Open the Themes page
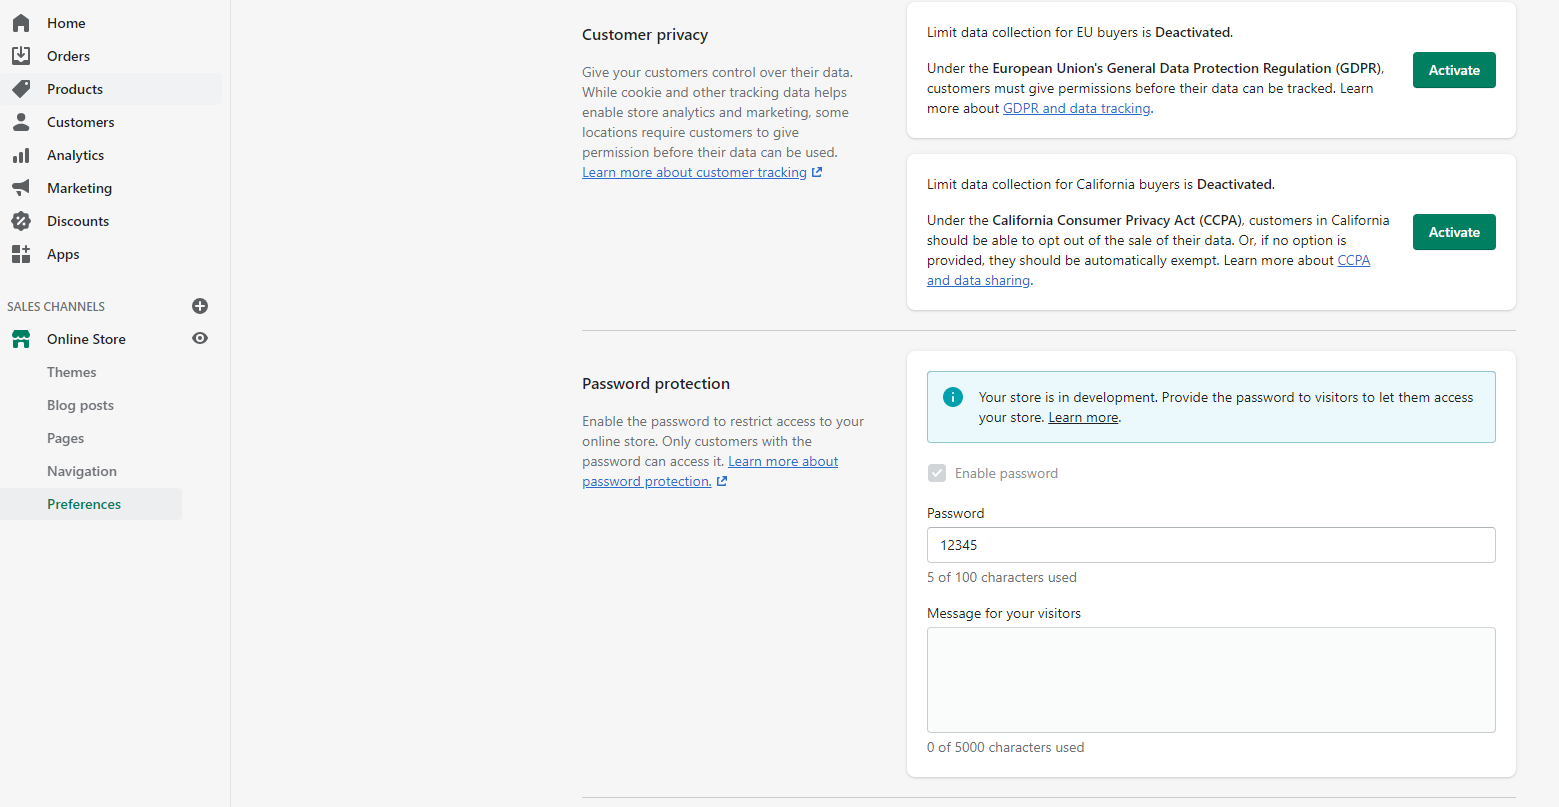Image resolution: width=1559 pixels, height=807 pixels. [71, 371]
